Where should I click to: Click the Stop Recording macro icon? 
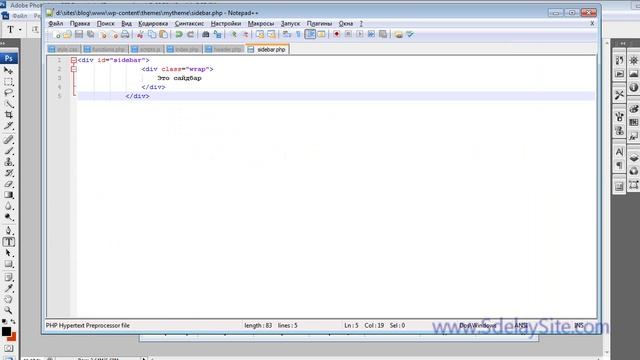click(x=348, y=35)
